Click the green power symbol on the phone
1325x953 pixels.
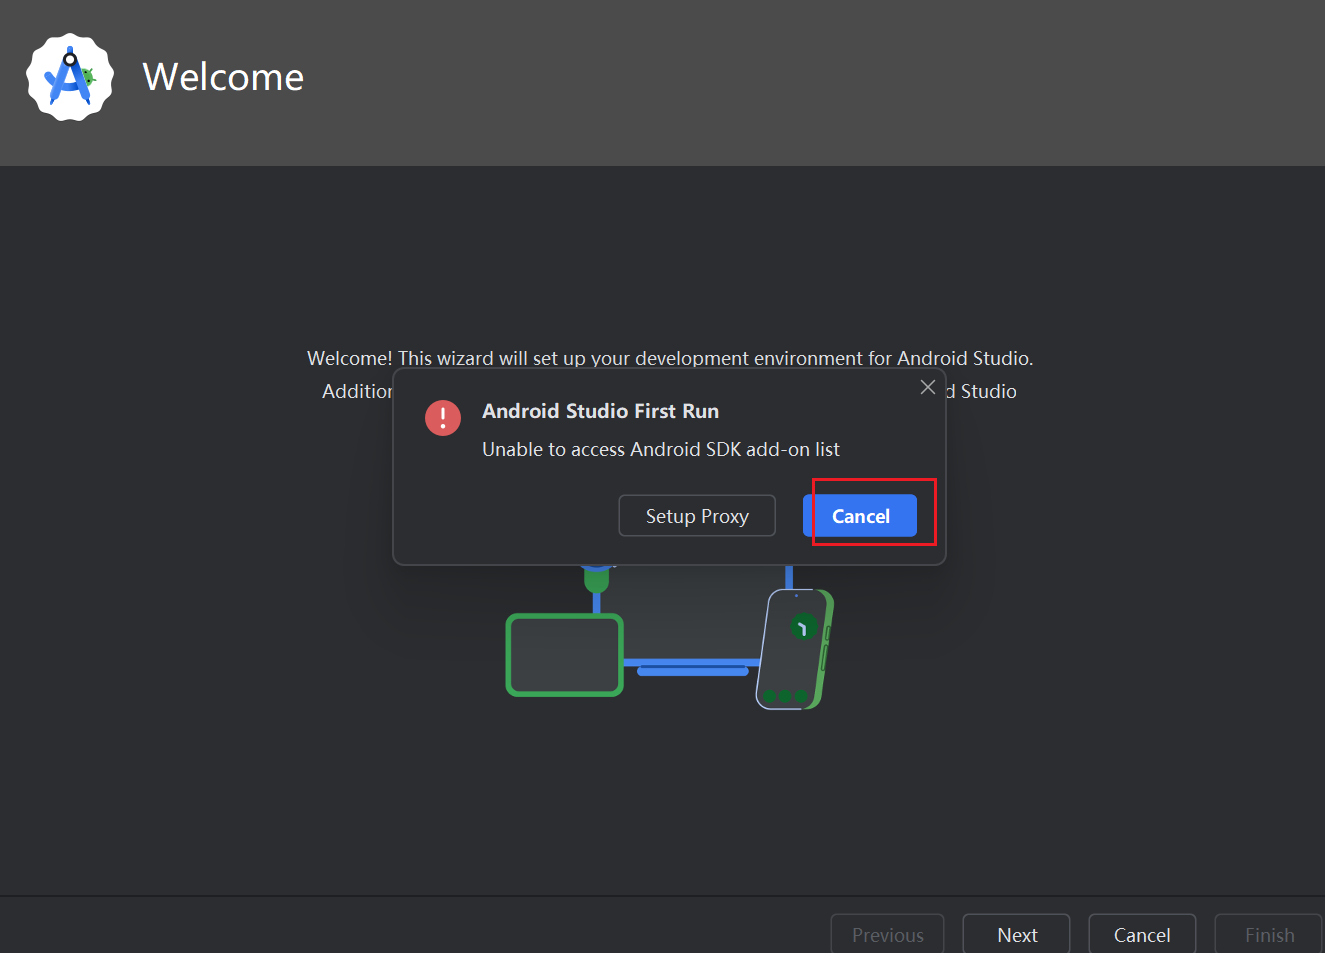click(804, 626)
